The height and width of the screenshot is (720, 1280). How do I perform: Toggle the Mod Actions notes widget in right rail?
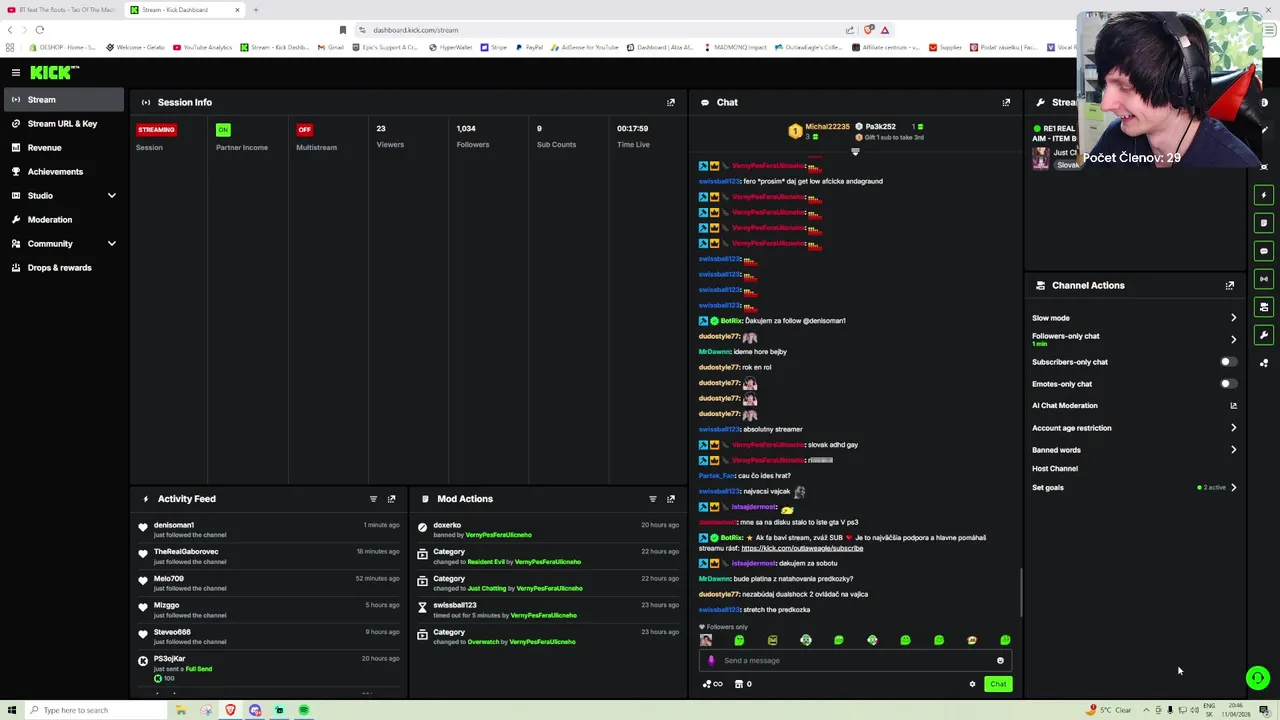(x=1264, y=223)
